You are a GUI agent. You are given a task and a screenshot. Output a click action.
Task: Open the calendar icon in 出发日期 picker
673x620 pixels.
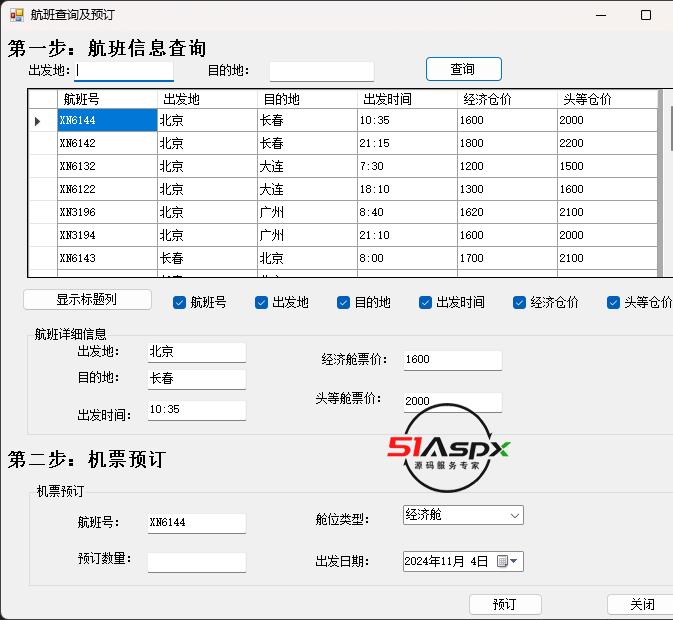point(502,562)
